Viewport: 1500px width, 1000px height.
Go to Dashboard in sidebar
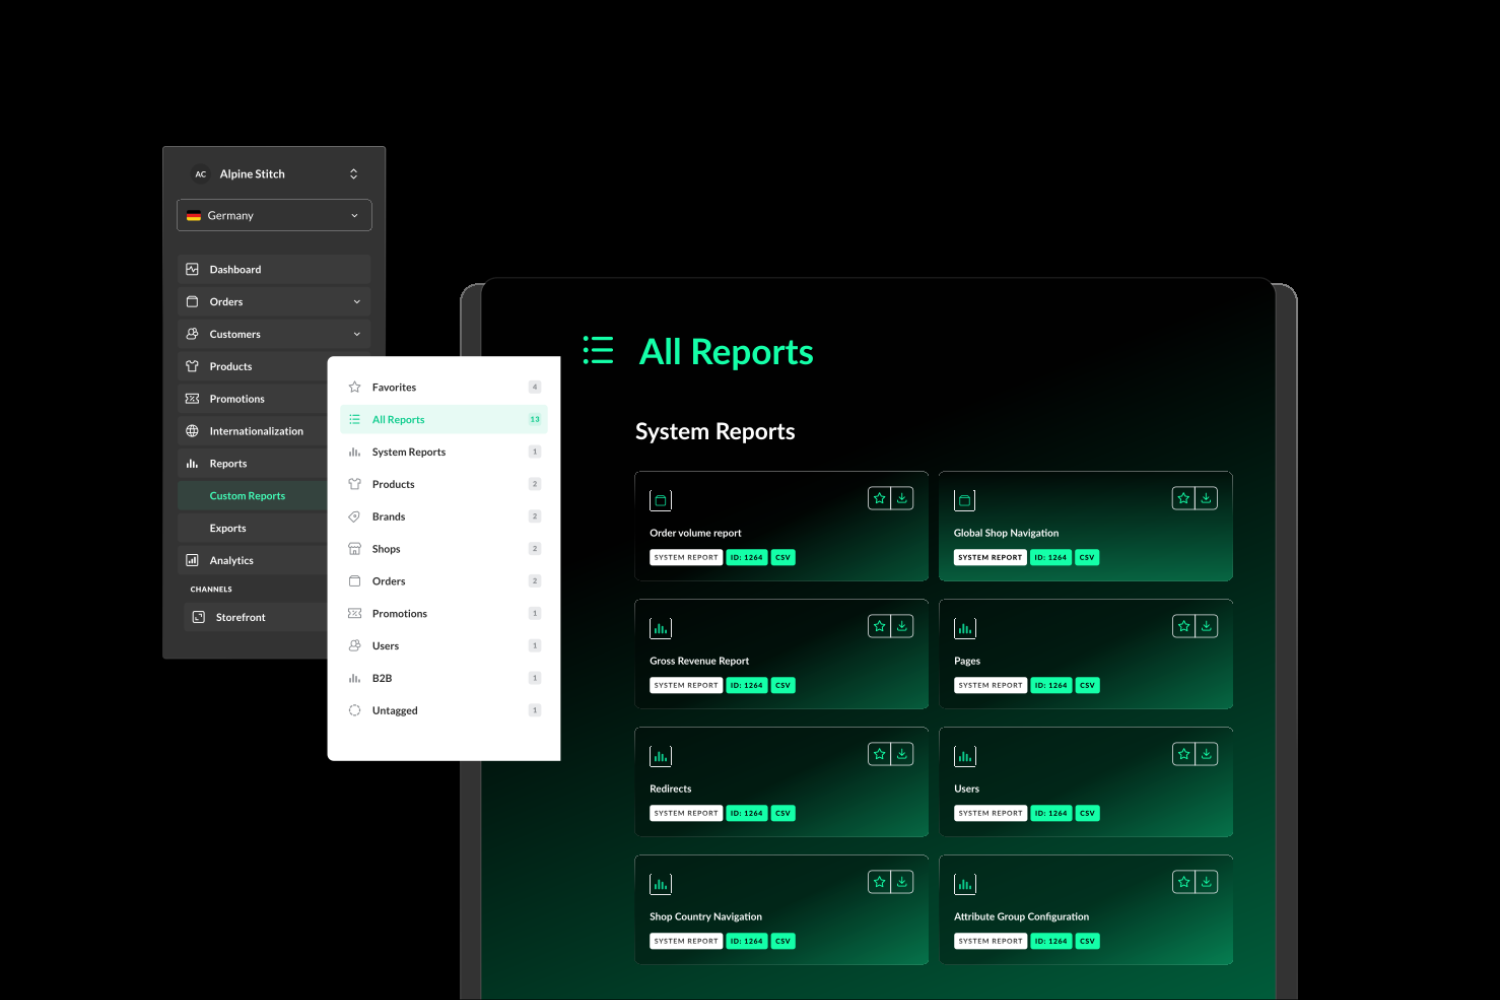(274, 270)
